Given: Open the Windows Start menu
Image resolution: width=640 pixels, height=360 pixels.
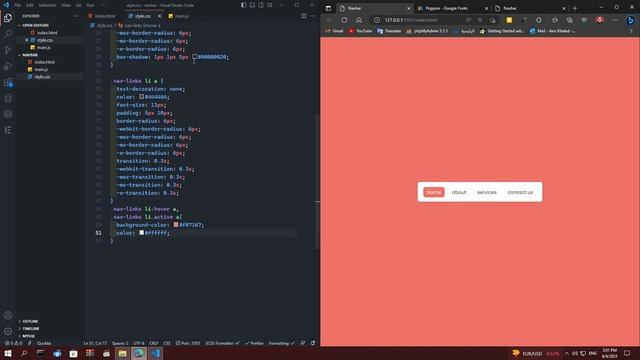Looking at the screenshot, I should (8, 353).
